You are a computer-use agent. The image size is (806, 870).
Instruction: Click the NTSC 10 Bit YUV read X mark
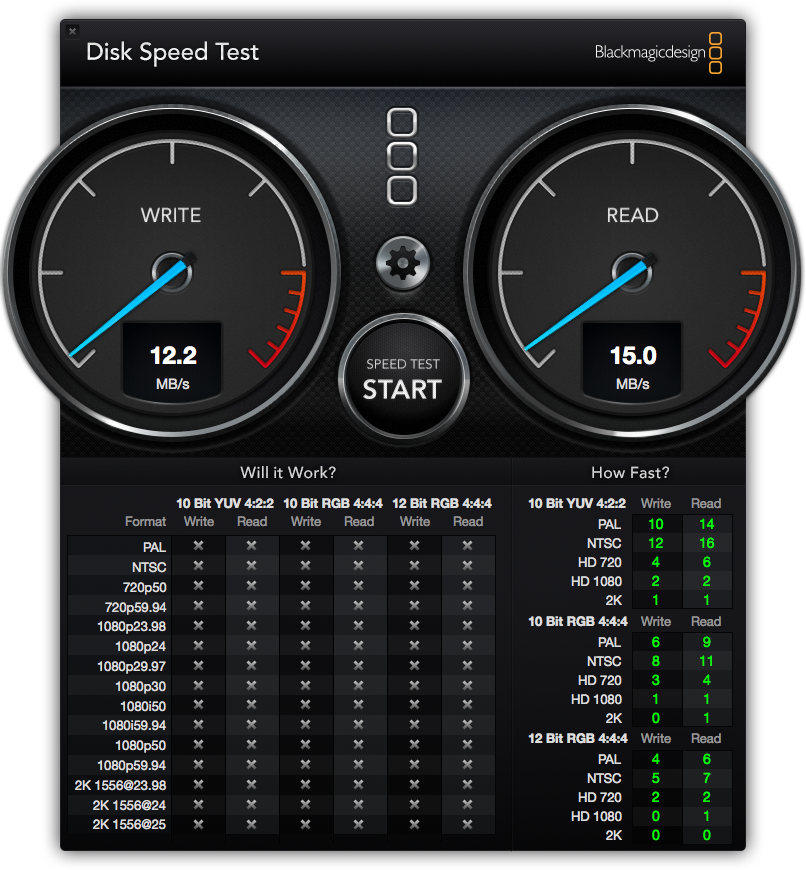point(252,566)
